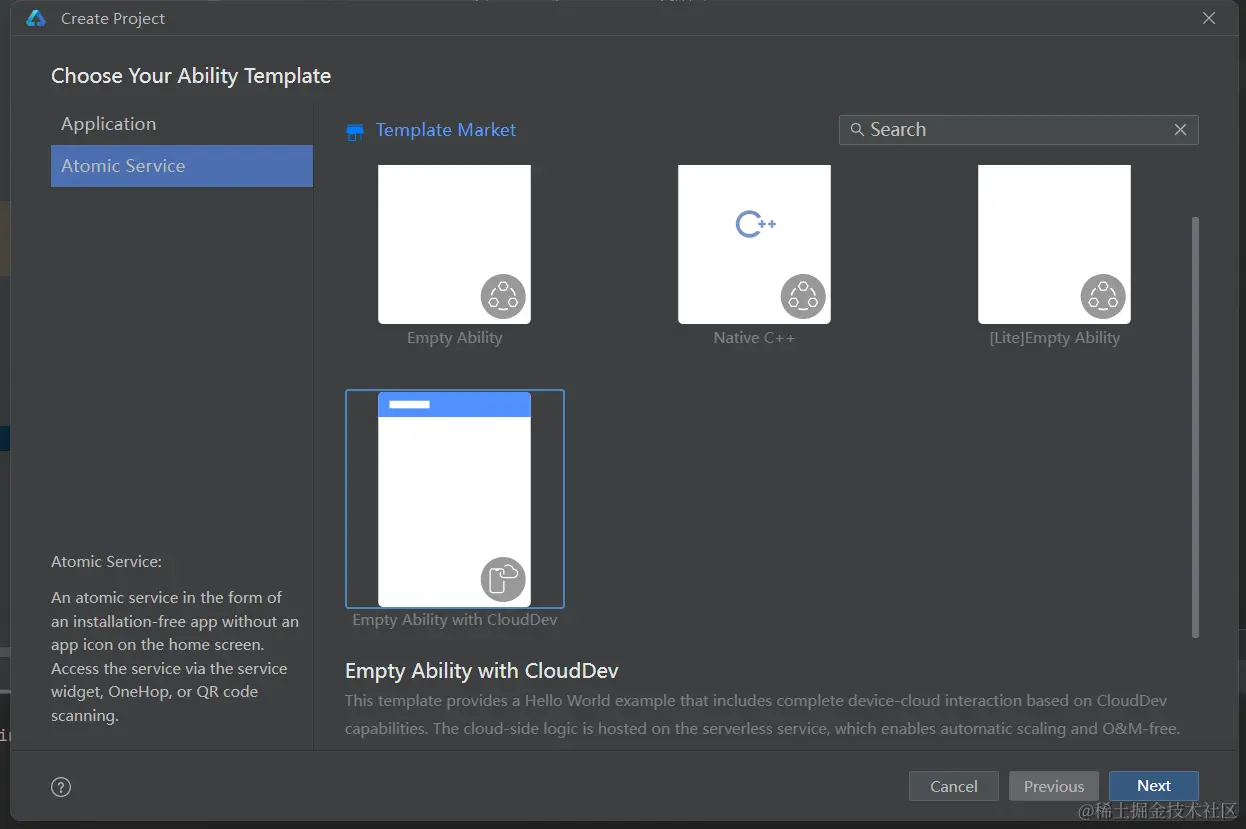Open the help question mark icon
This screenshot has width=1246, height=829.
tap(61, 787)
